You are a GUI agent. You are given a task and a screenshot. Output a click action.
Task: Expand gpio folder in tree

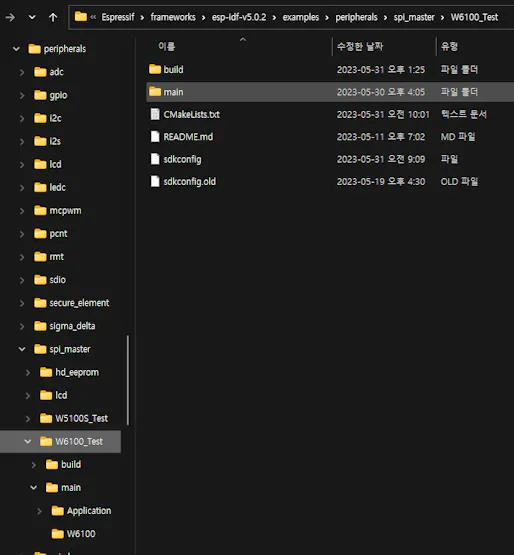click(22, 95)
